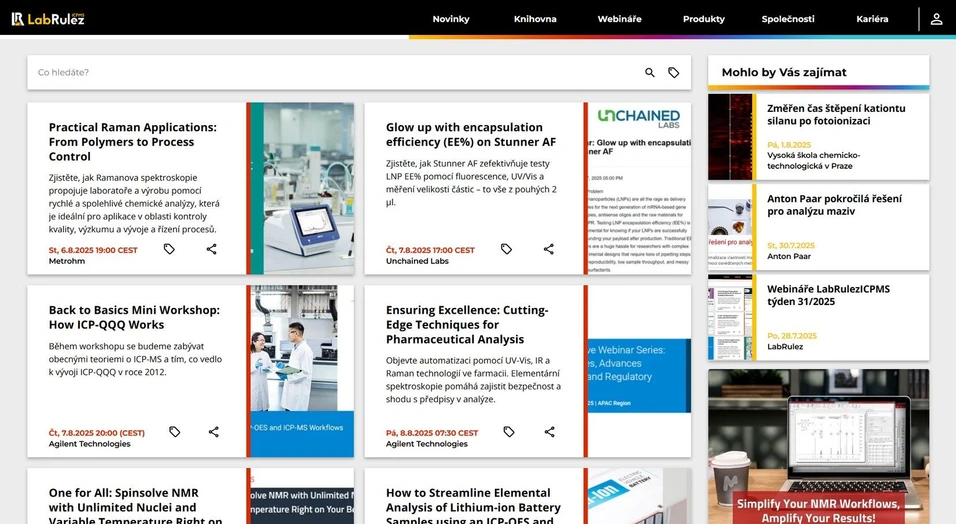Share the Practical Raman Applications webinar
The width and height of the screenshot is (956, 524).
tap(211, 249)
